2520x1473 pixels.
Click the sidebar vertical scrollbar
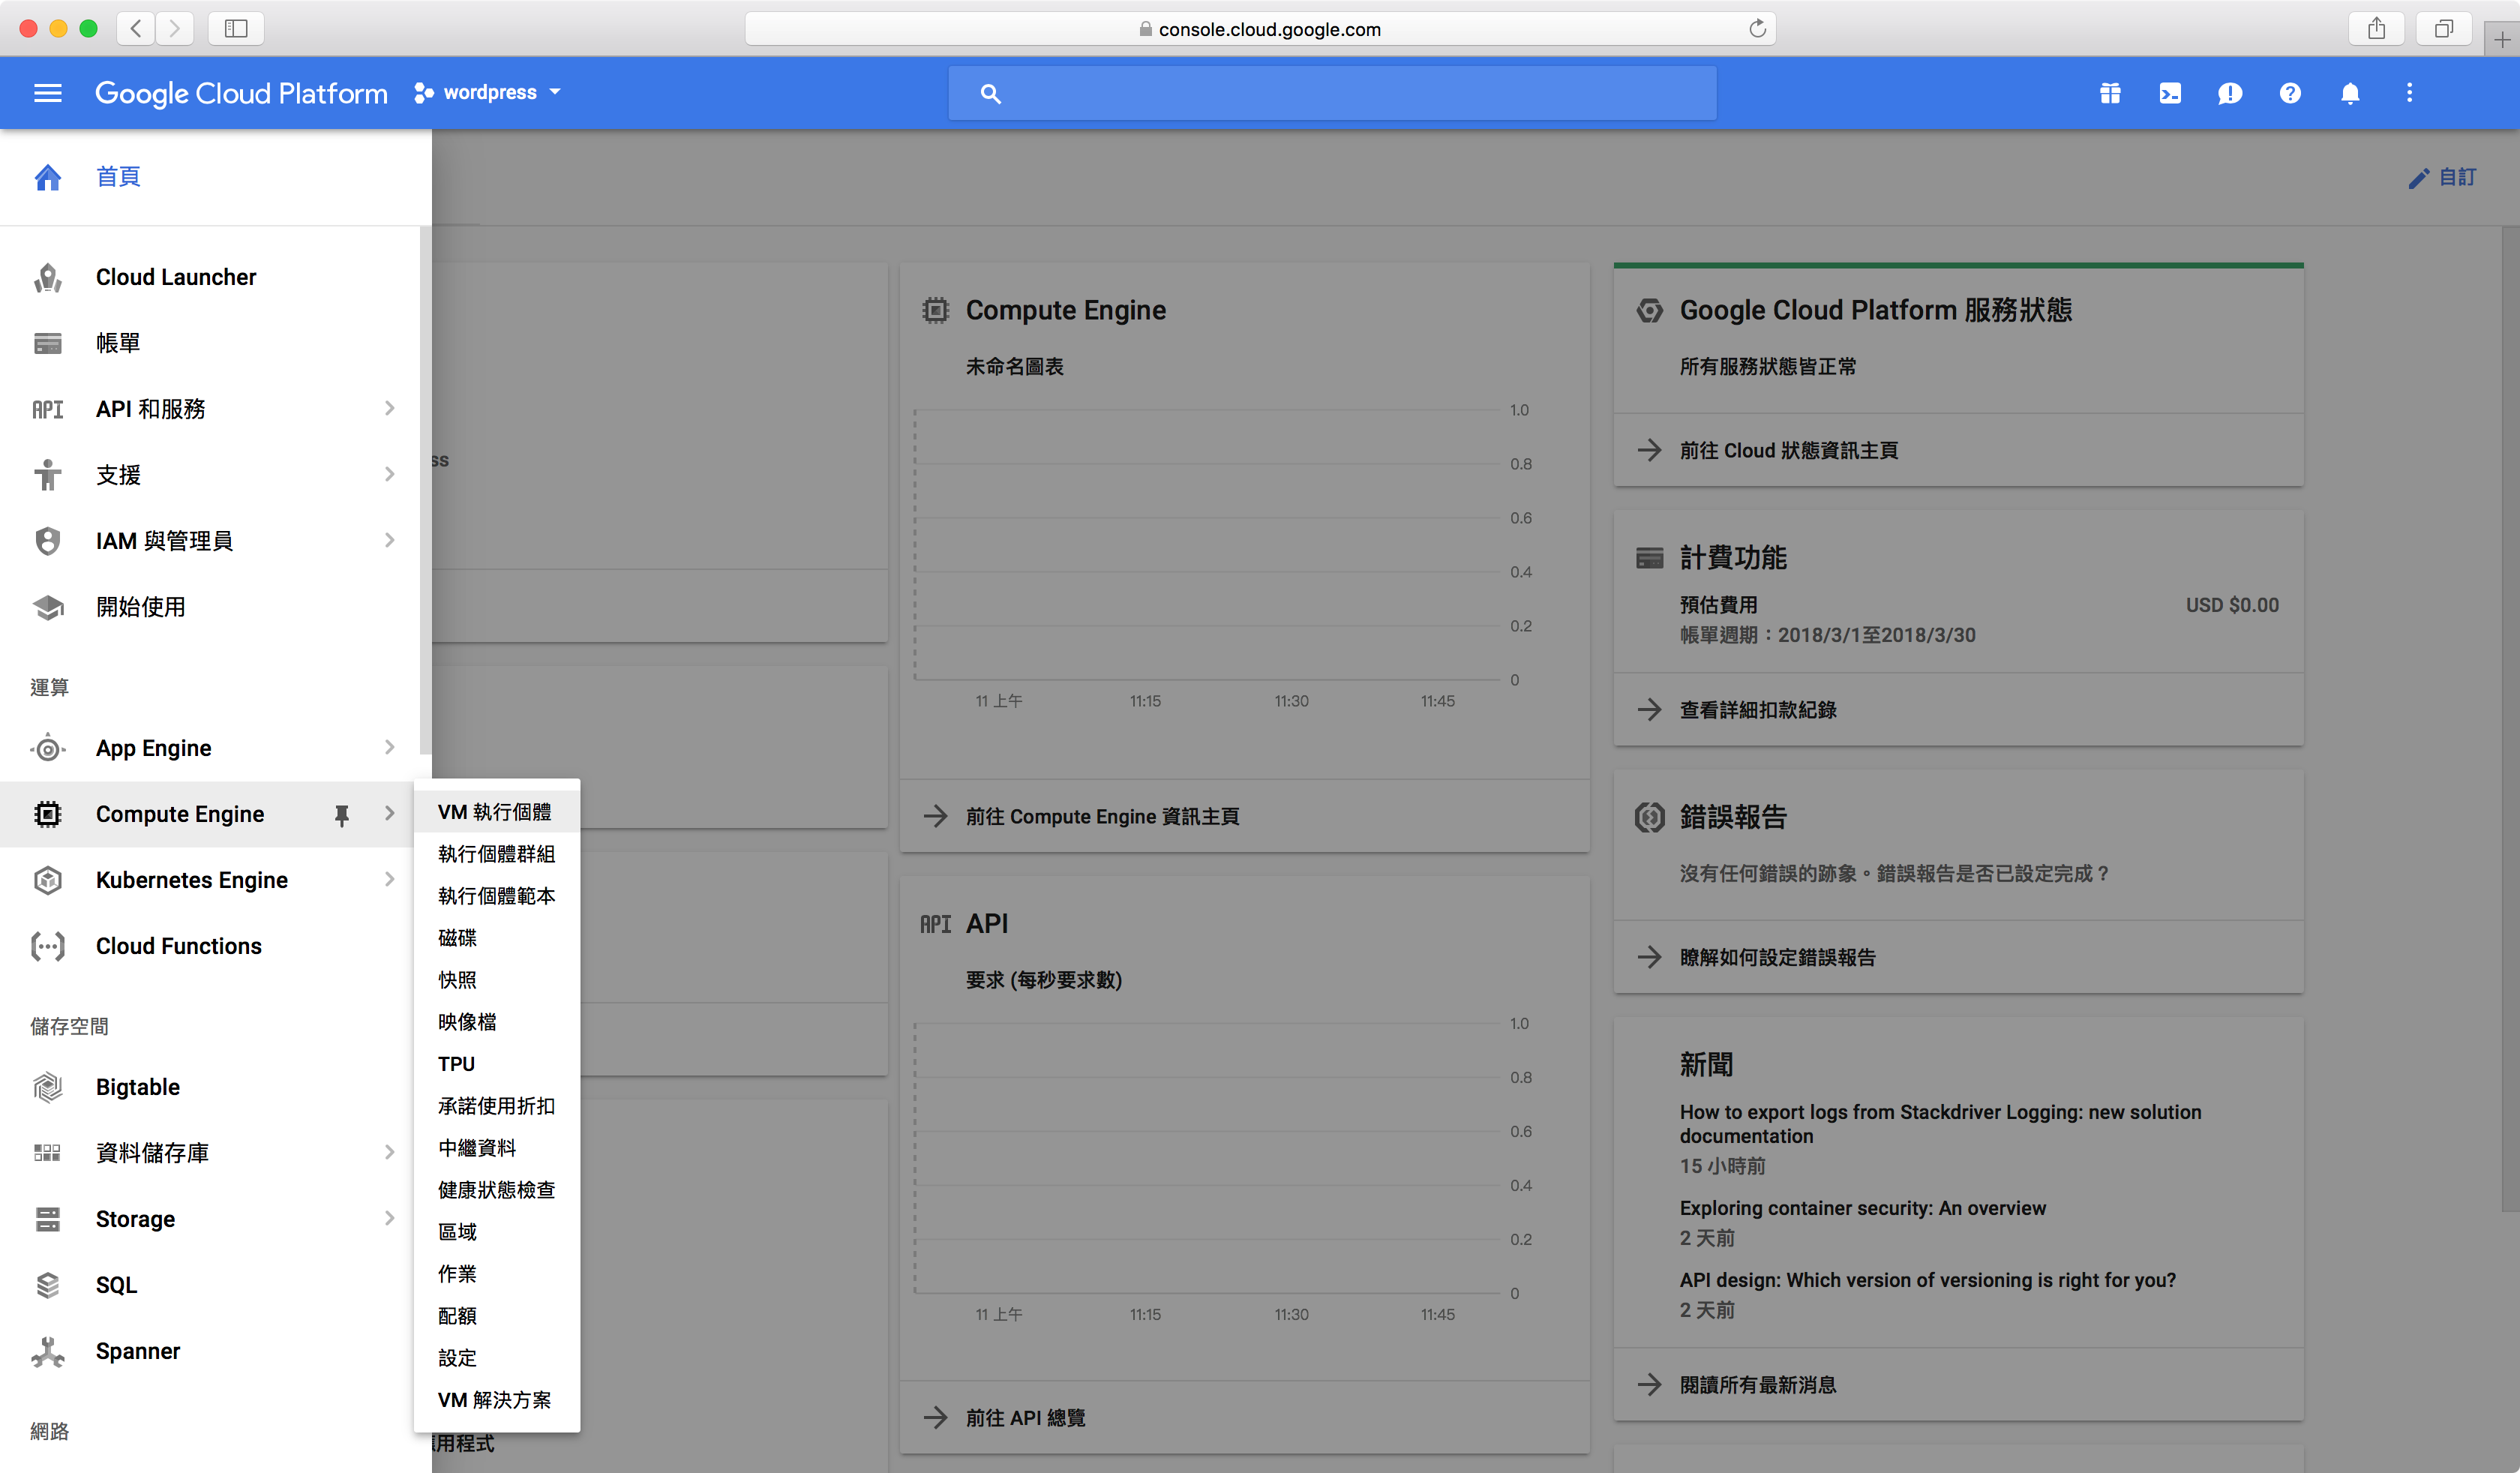[x=425, y=490]
